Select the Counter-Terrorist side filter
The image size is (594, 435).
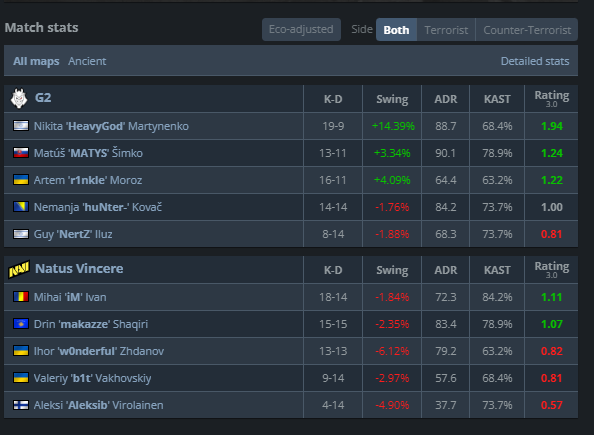527,30
